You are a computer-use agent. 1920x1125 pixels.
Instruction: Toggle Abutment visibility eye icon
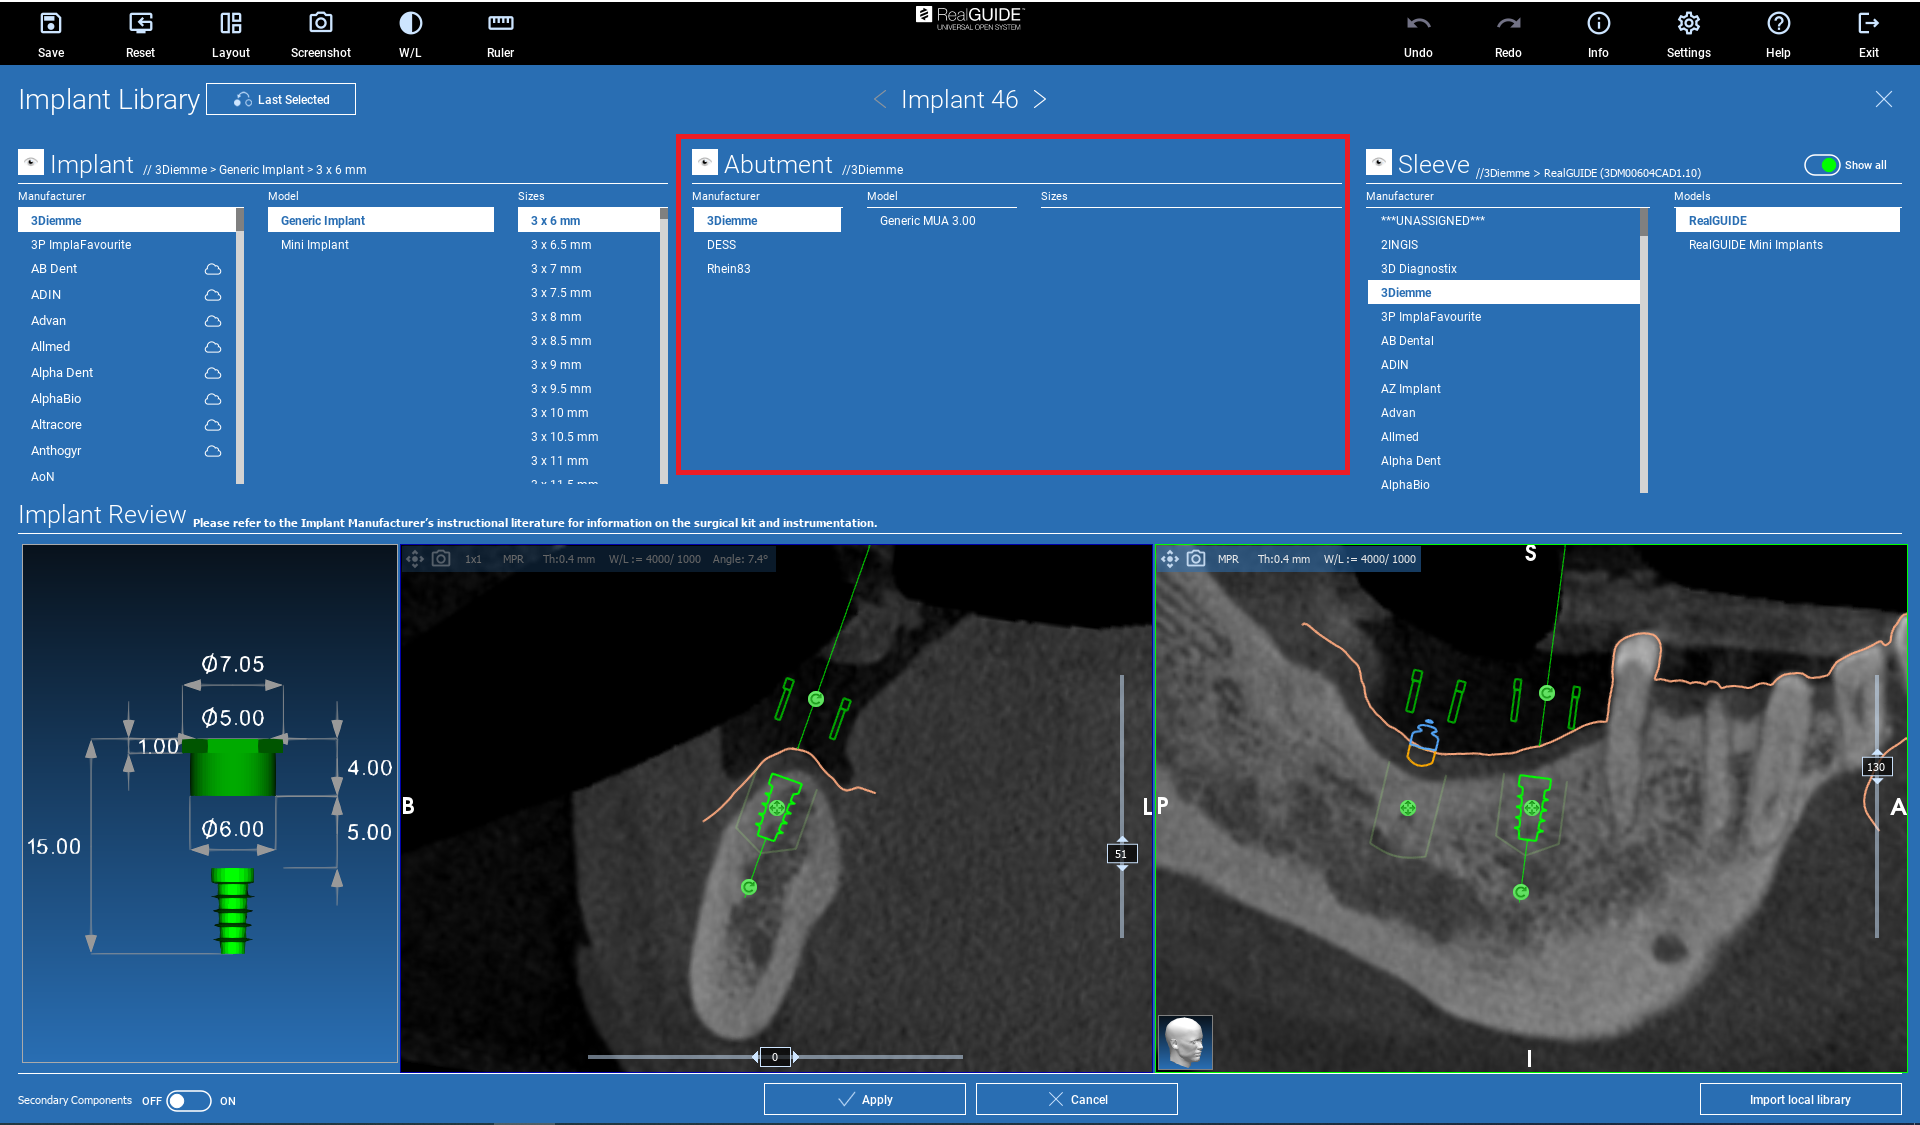pyautogui.click(x=705, y=163)
